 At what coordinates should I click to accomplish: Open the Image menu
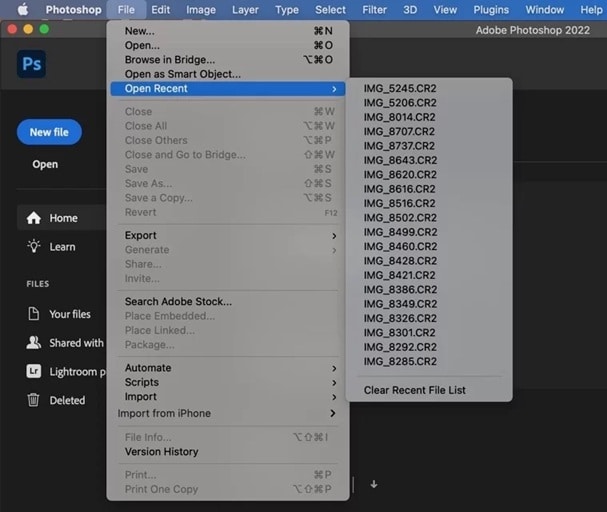point(201,10)
